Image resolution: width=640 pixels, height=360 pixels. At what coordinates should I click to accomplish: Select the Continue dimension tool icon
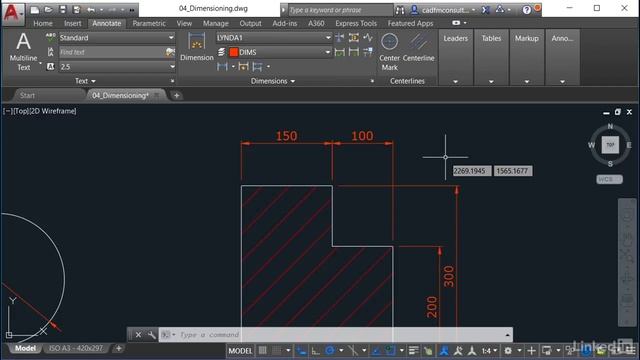(x=258, y=66)
